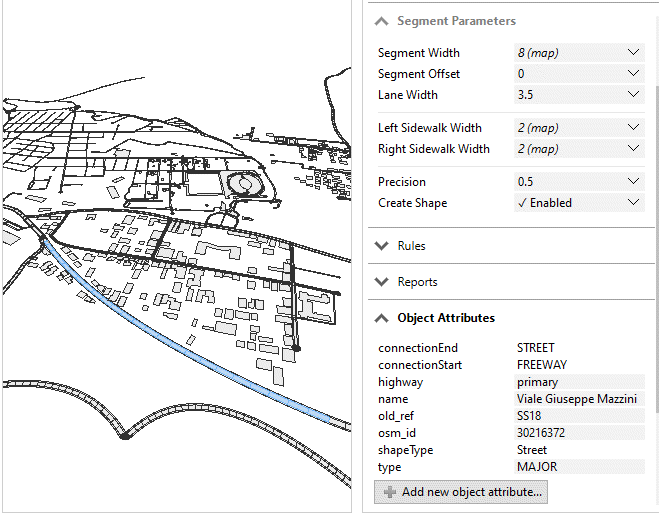Screen dimensions: 659x516
Task: Expand the Reports section
Action: click(x=381, y=282)
